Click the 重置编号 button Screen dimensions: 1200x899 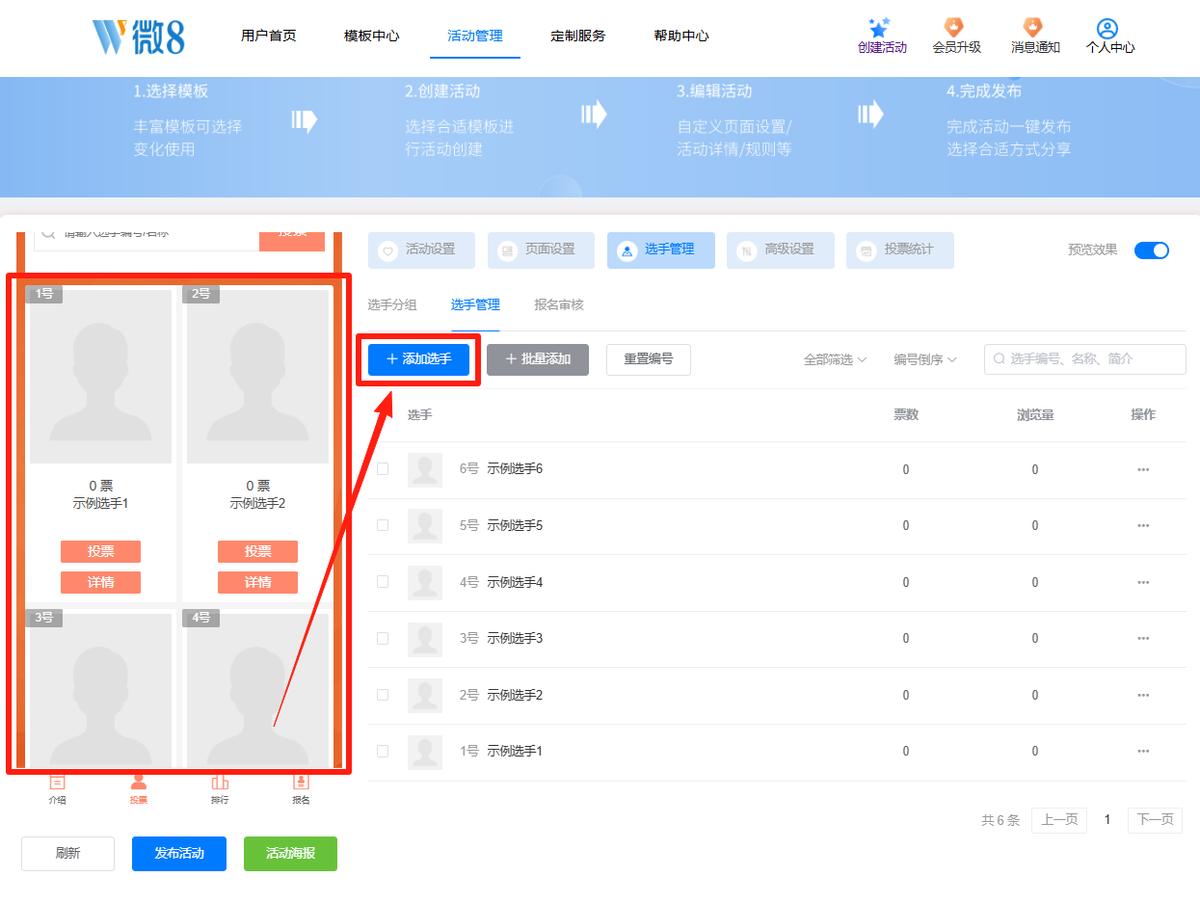tap(648, 359)
